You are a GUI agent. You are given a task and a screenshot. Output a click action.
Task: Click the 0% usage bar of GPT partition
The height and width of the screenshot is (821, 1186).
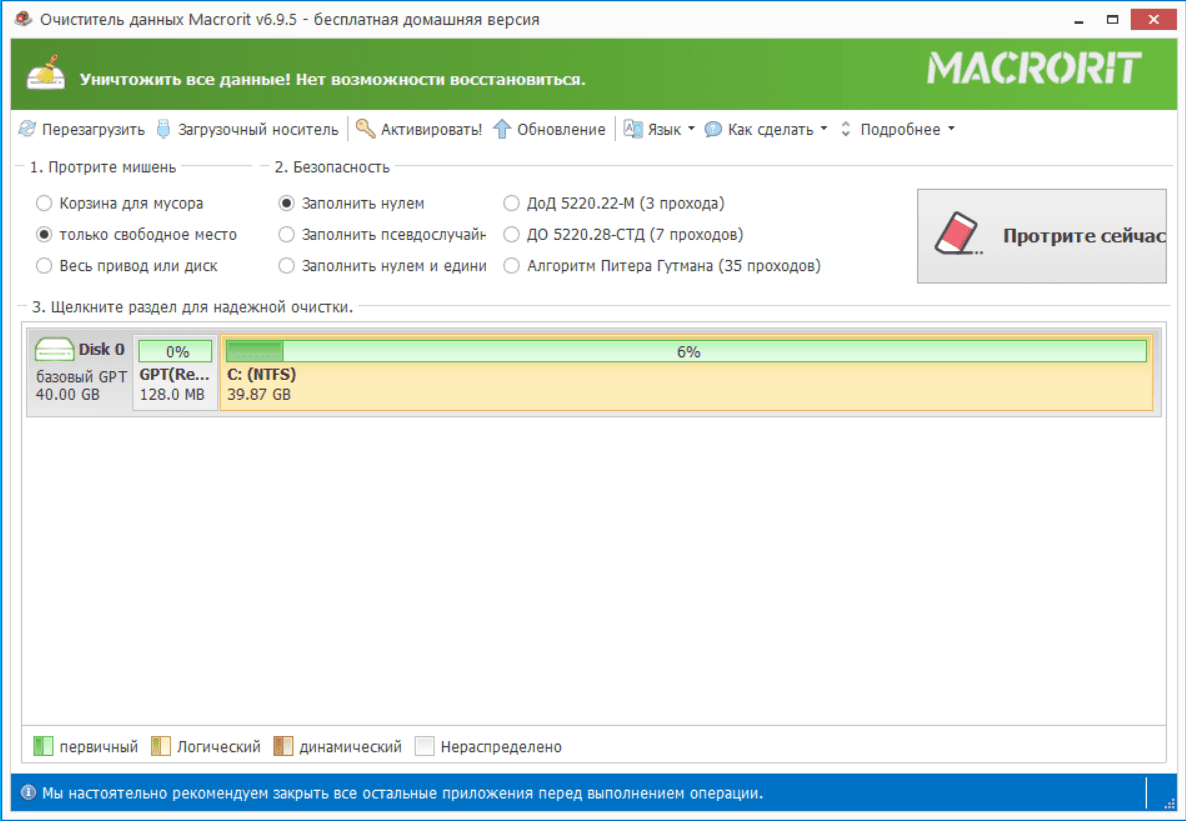(x=175, y=351)
